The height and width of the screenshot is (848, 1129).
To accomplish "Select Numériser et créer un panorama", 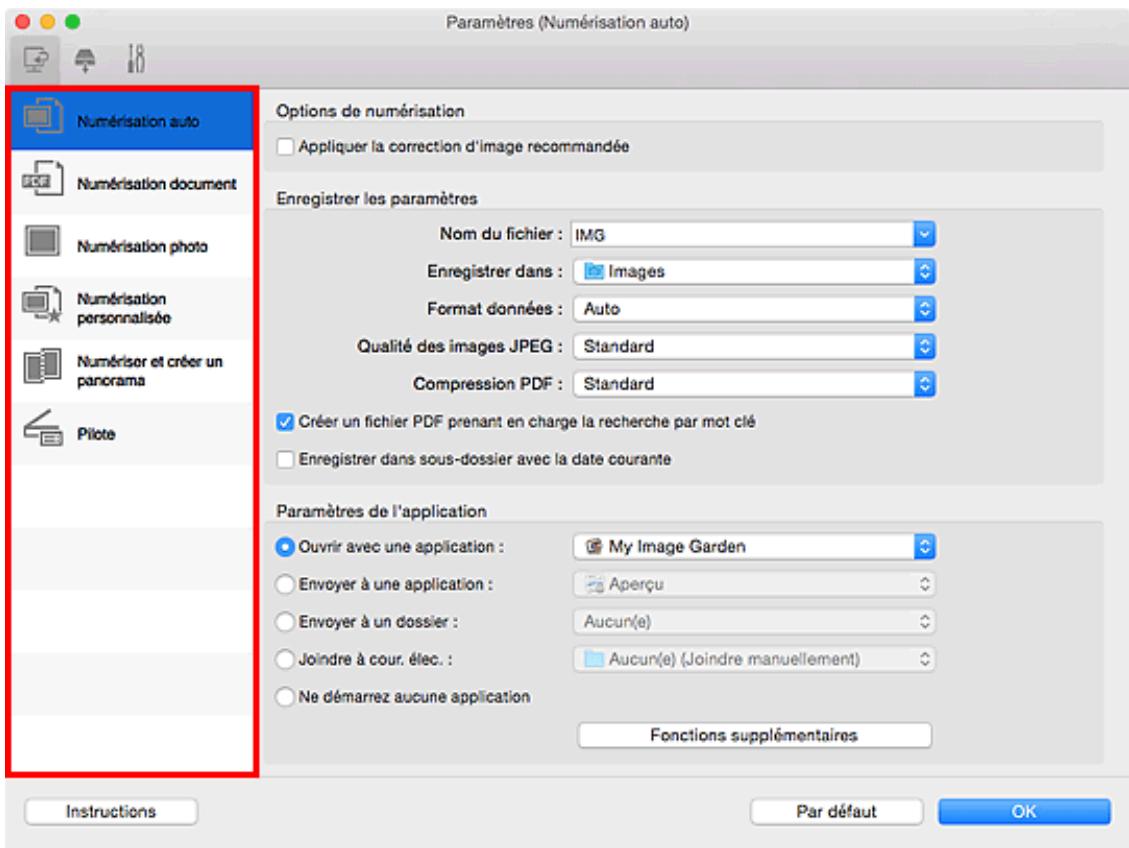I will tap(132, 371).
